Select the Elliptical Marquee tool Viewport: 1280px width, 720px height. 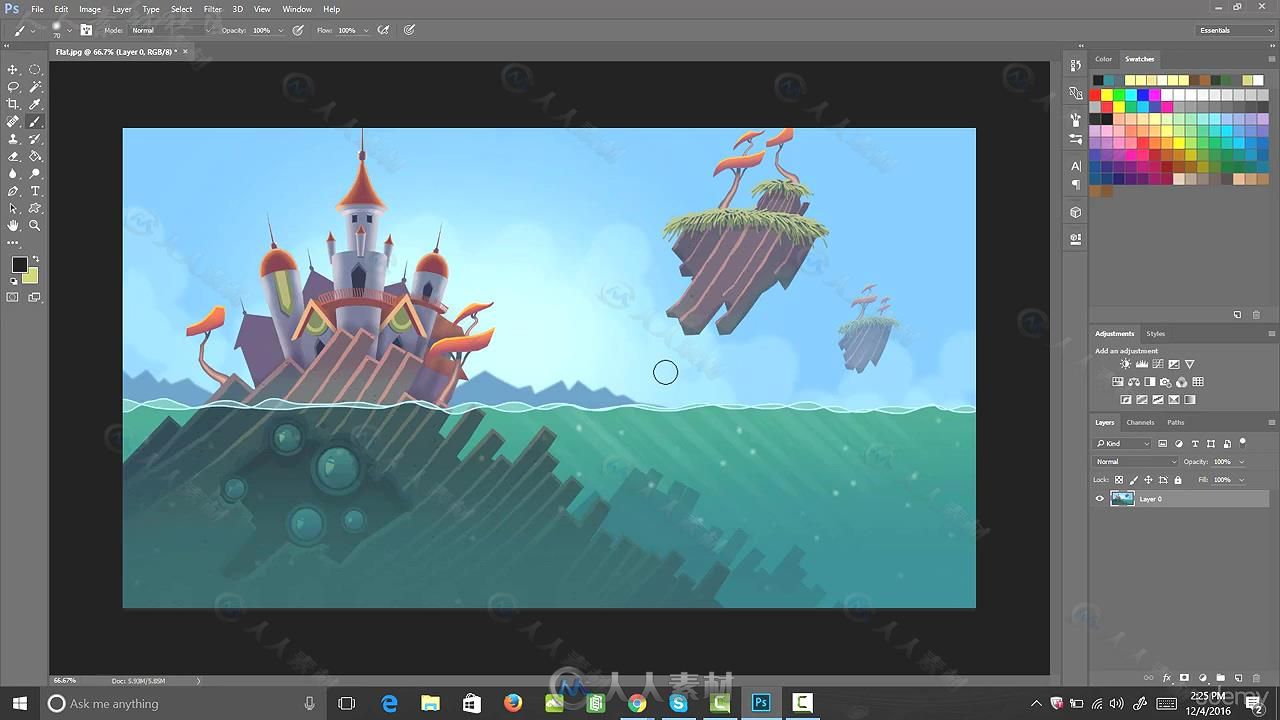[x=35, y=69]
